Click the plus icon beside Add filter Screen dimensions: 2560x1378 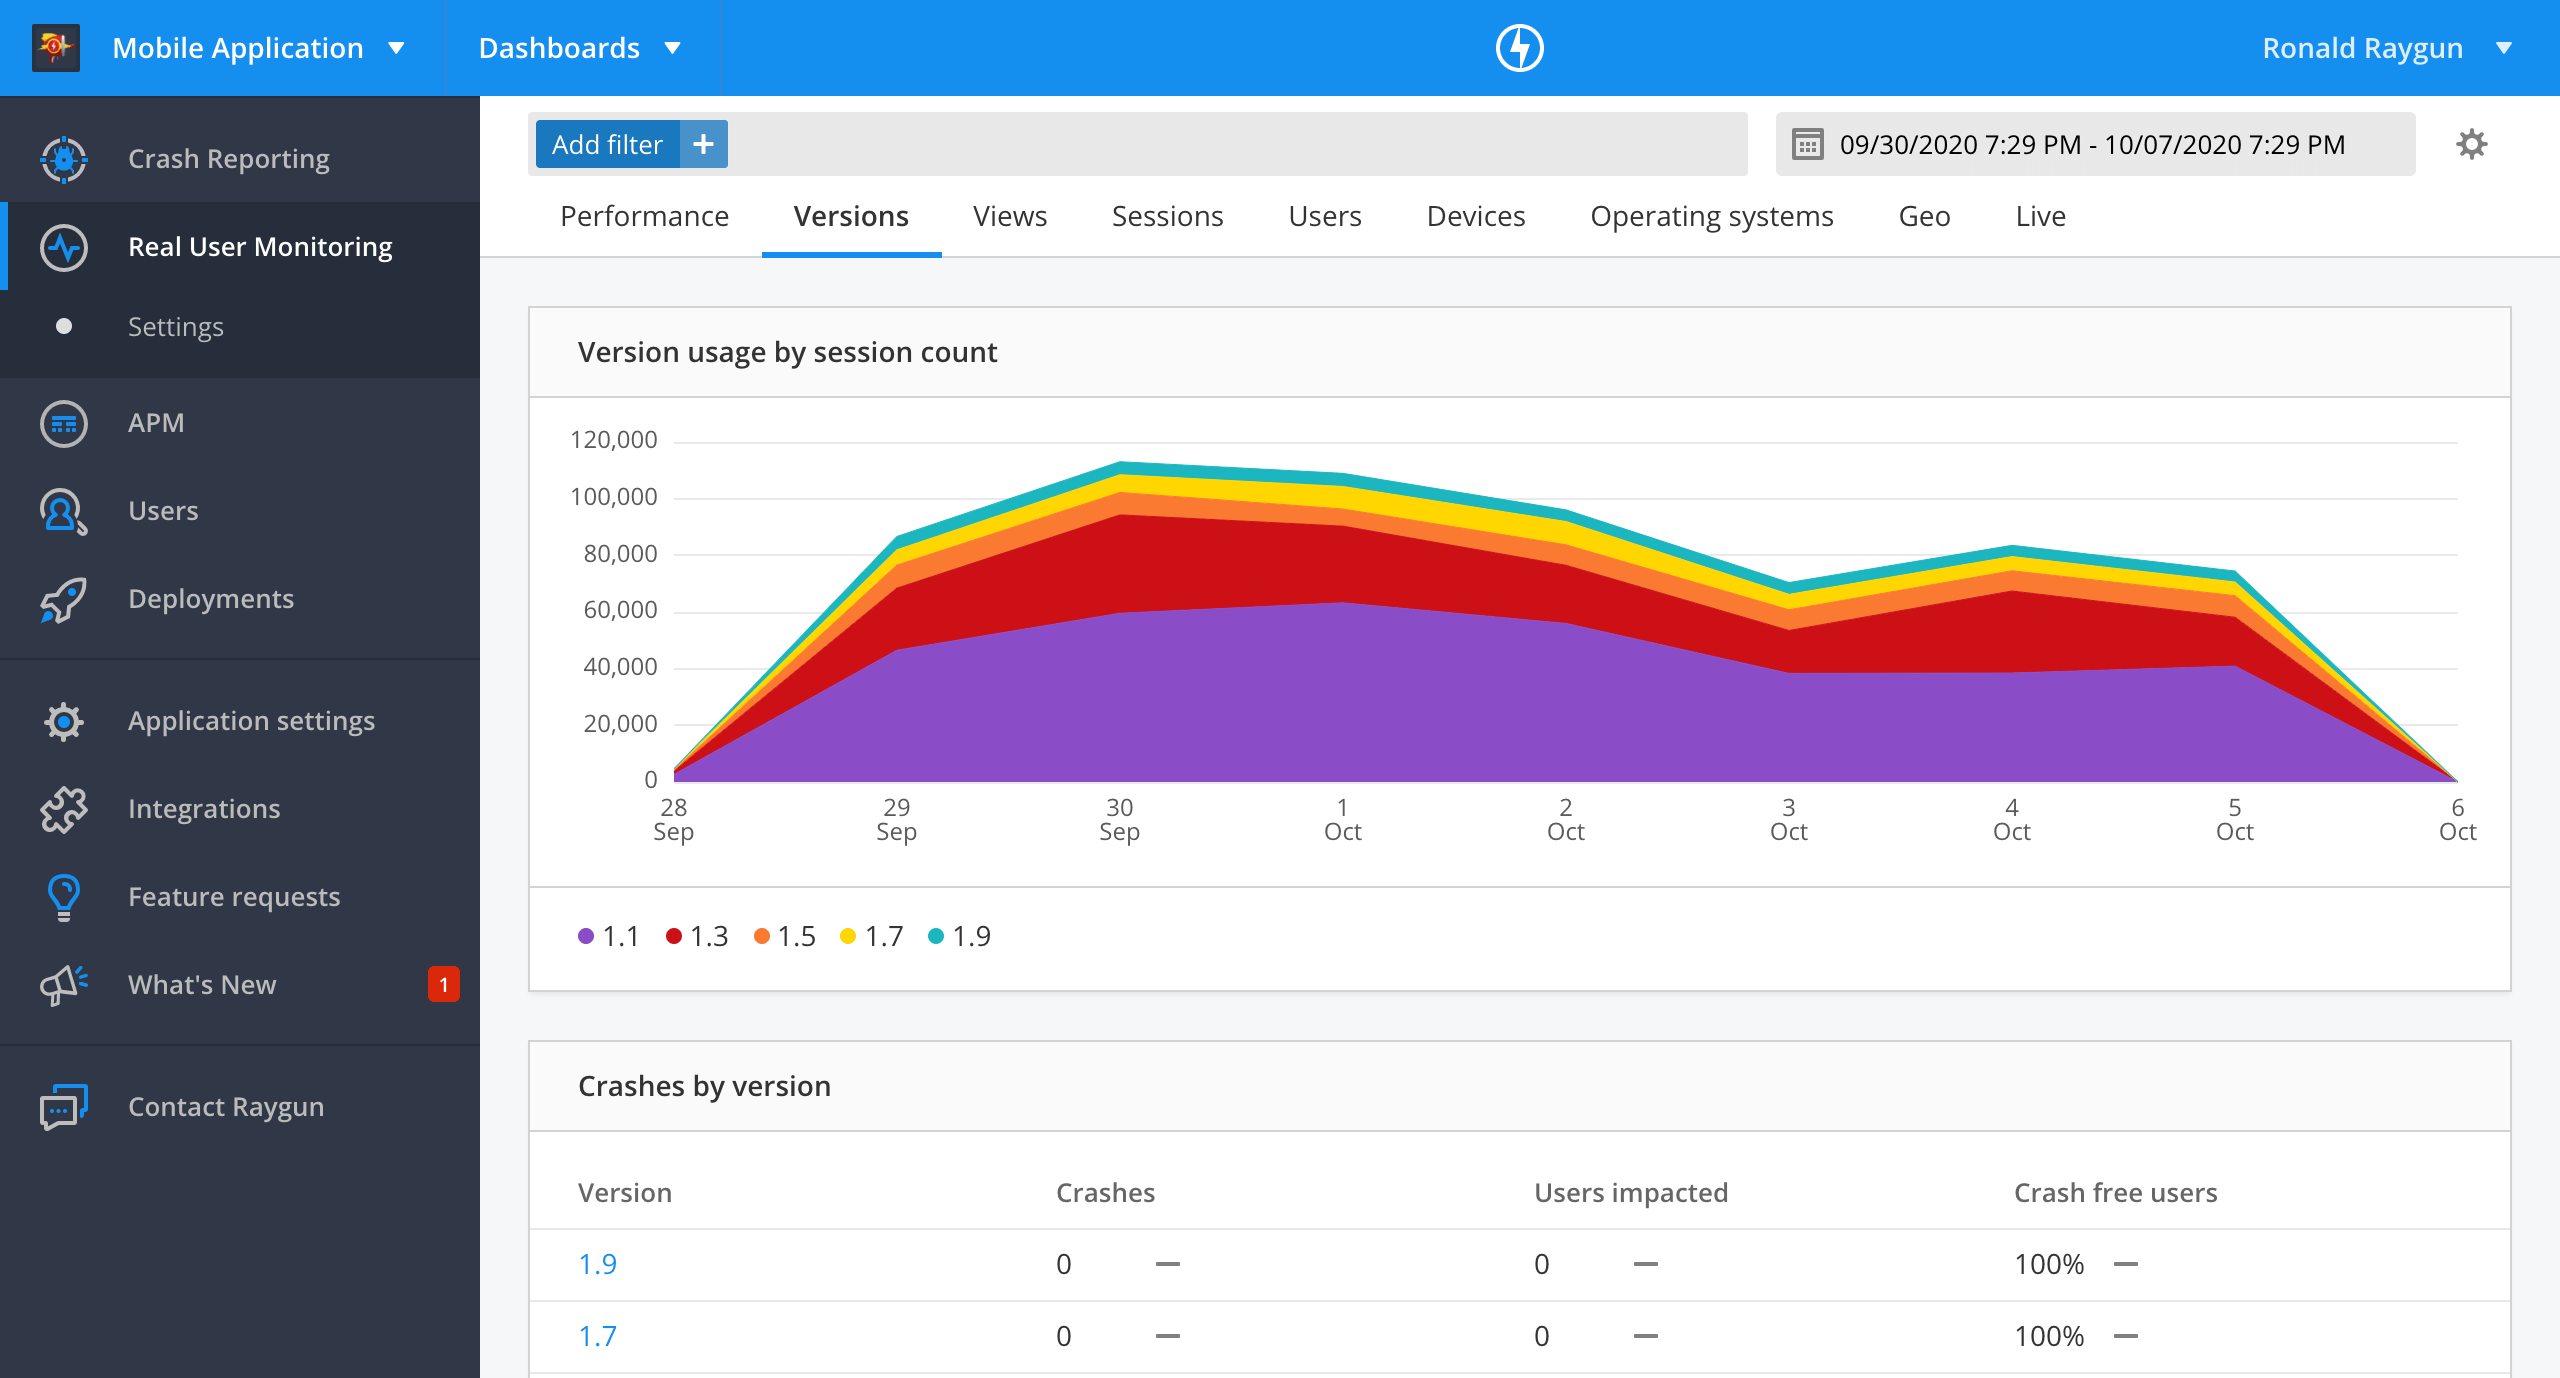(x=704, y=145)
